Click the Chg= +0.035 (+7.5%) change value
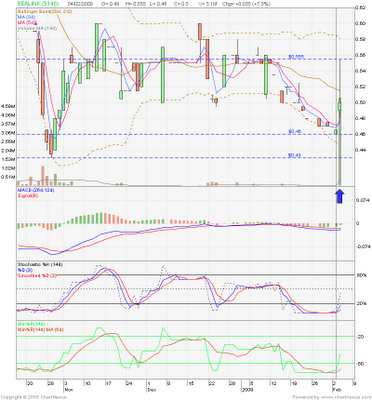 (247, 4)
